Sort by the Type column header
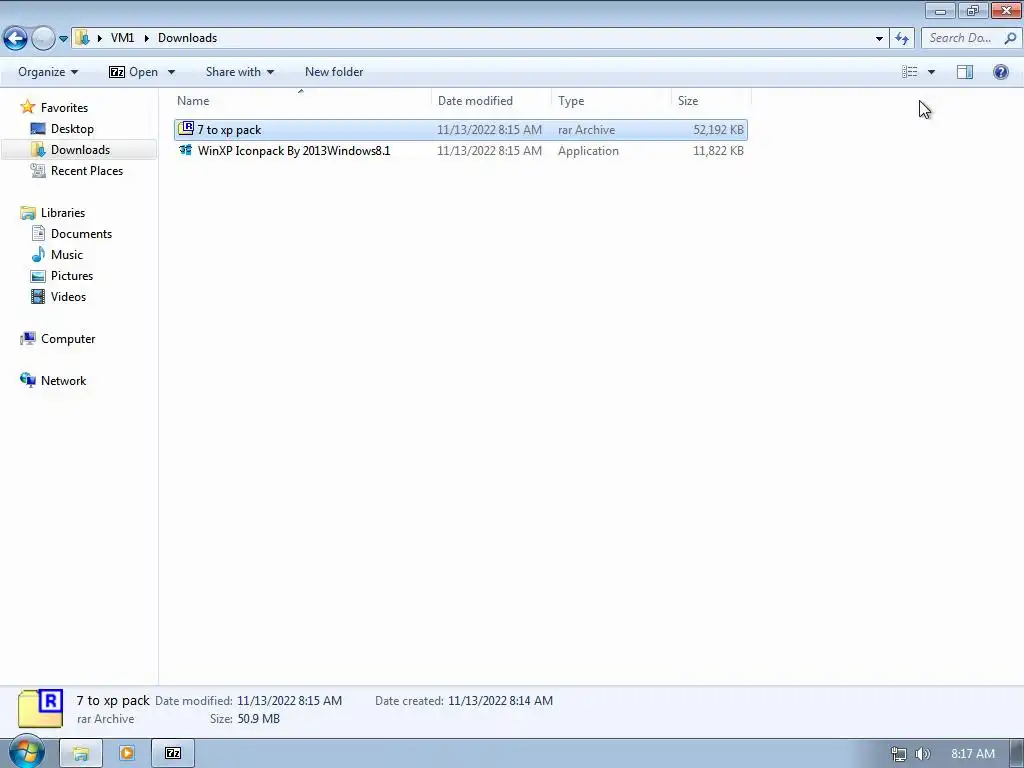This screenshot has height=768, width=1024. click(x=611, y=101)
